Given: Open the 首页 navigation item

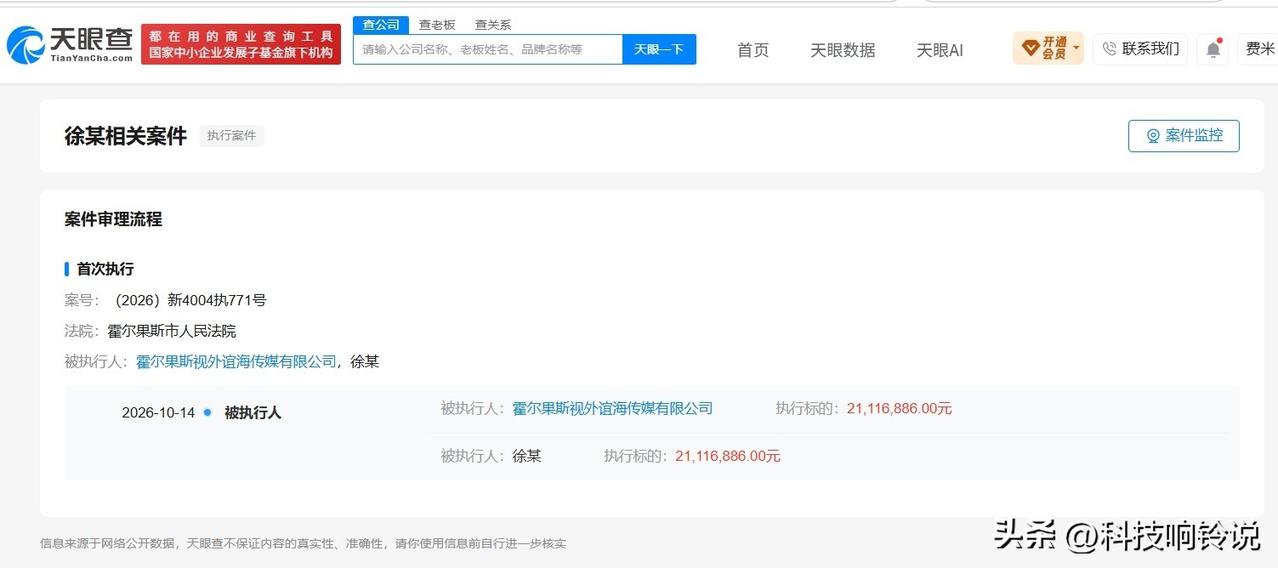Looking at the screenshot, I should [753, 50].
